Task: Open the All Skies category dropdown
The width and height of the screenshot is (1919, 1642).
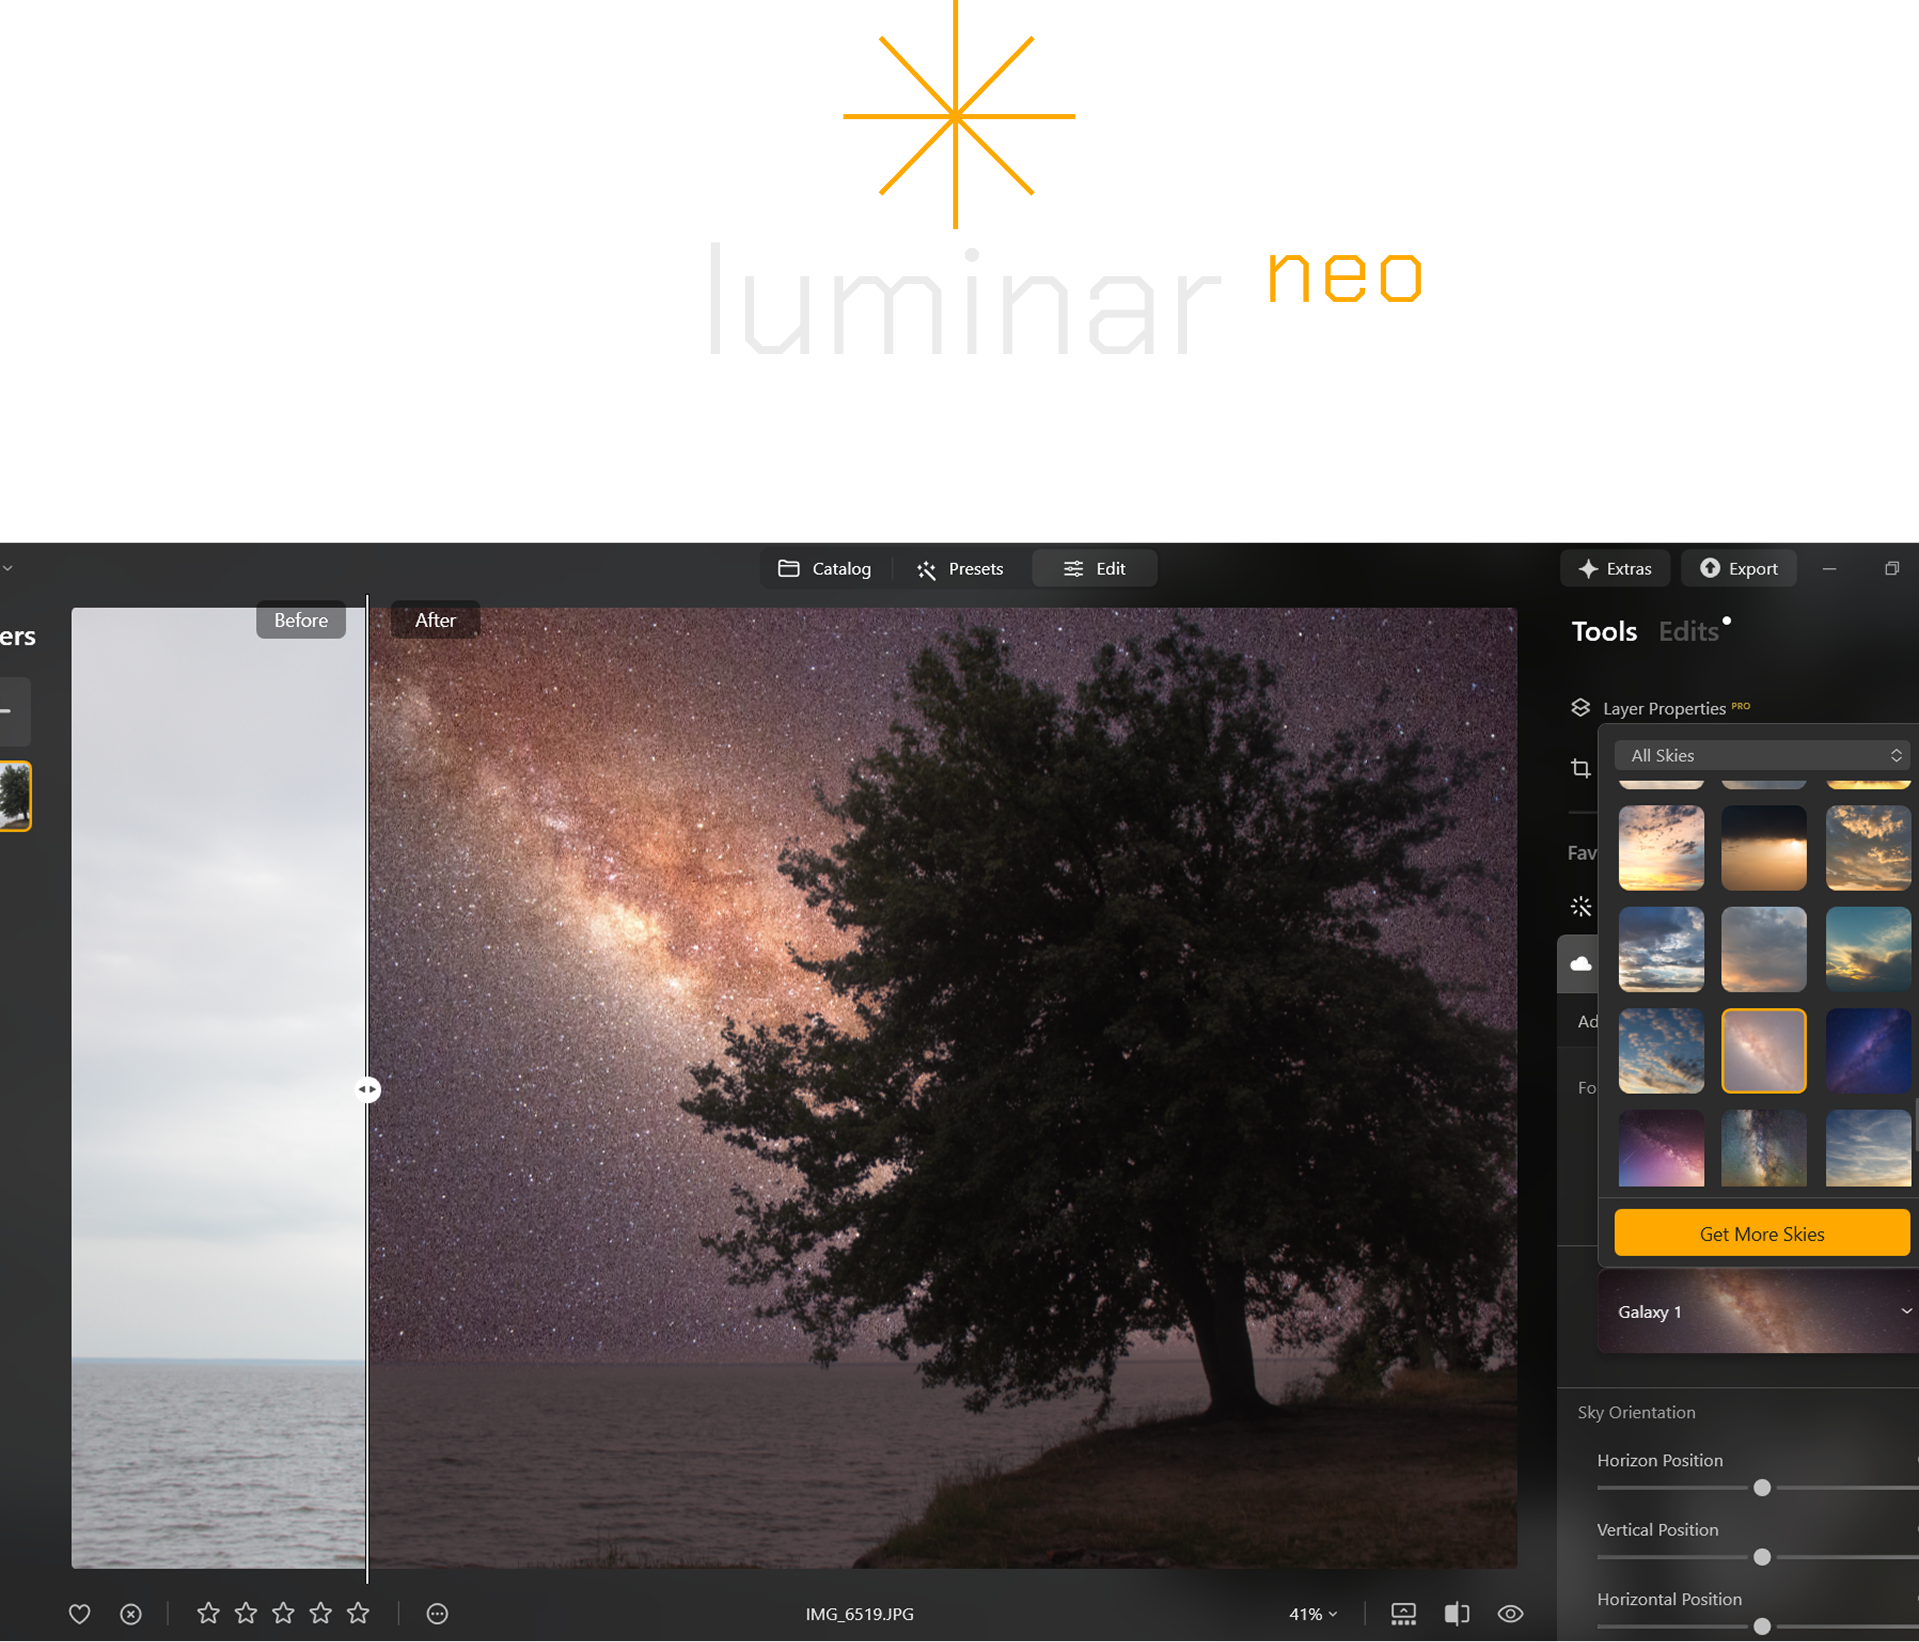Action: tap(1761, 755)
